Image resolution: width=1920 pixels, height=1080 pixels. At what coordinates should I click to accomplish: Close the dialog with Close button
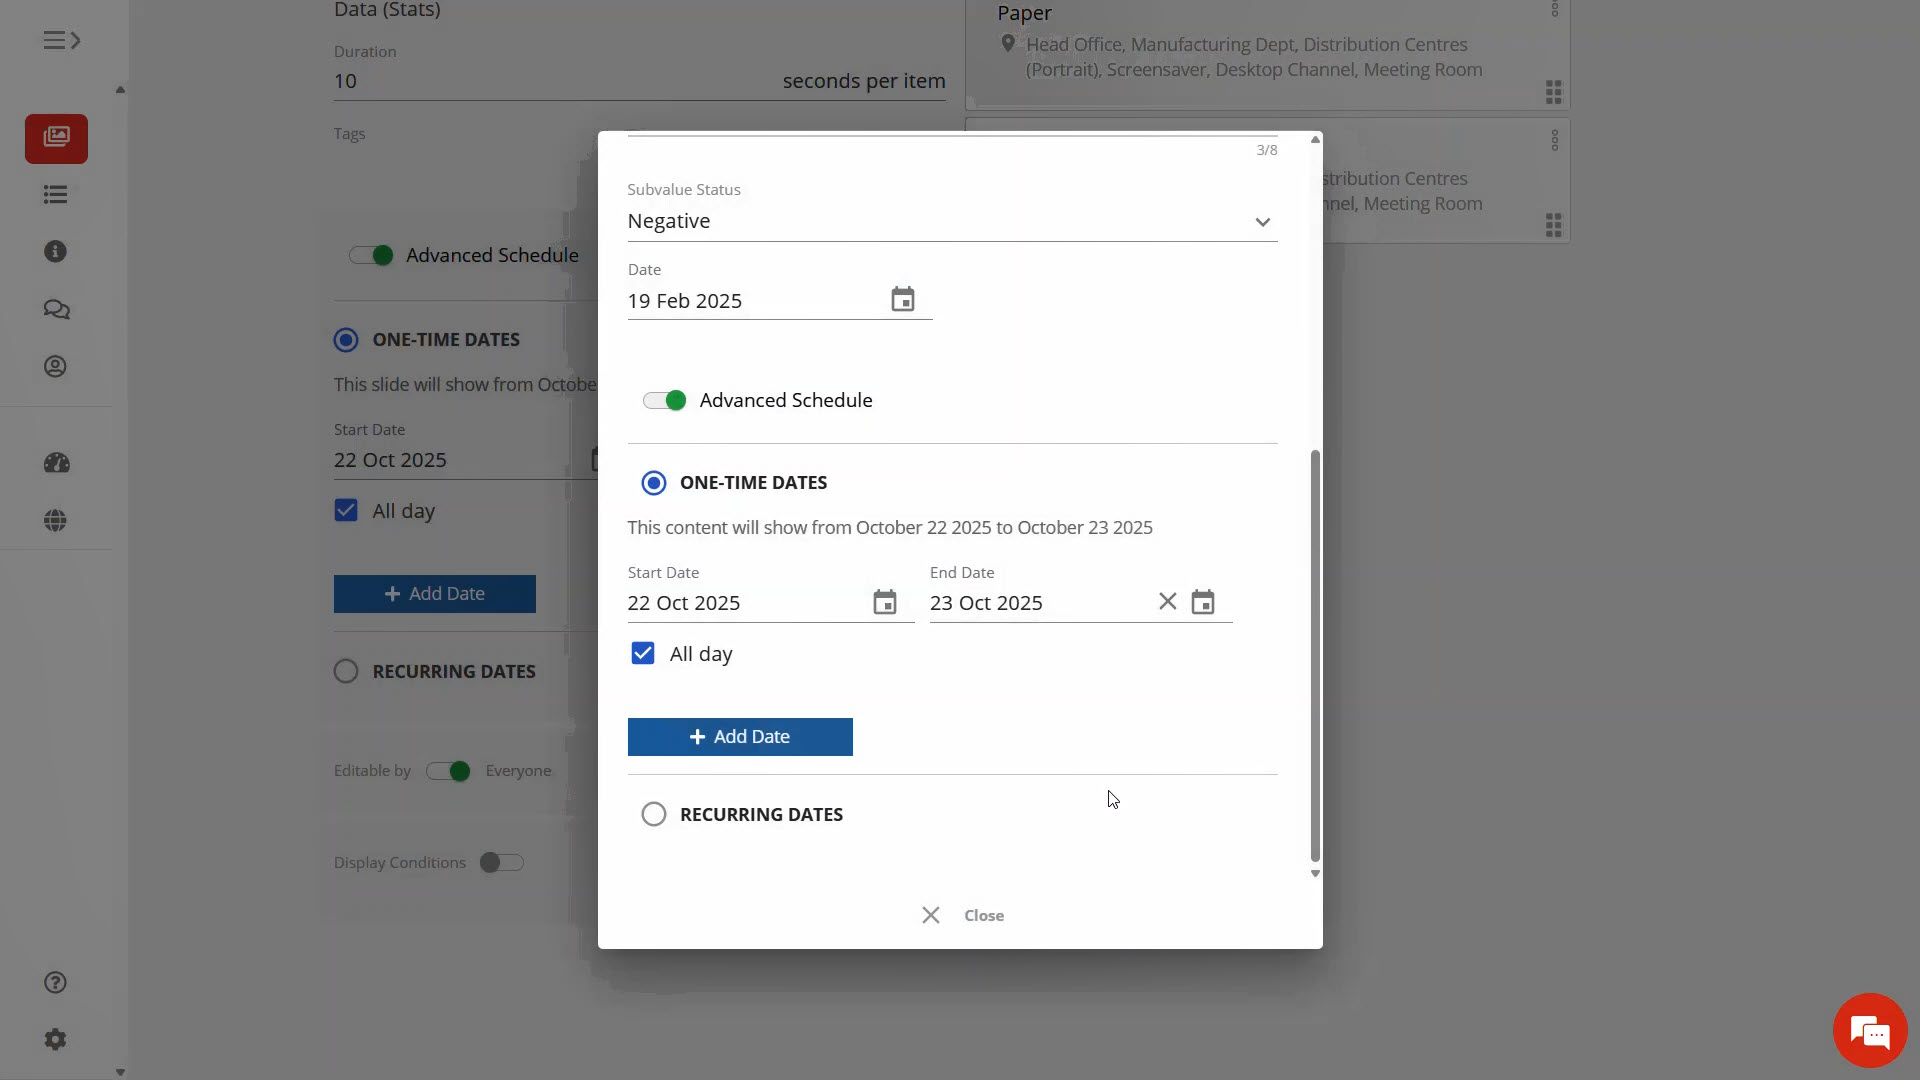tap(963, 915)
